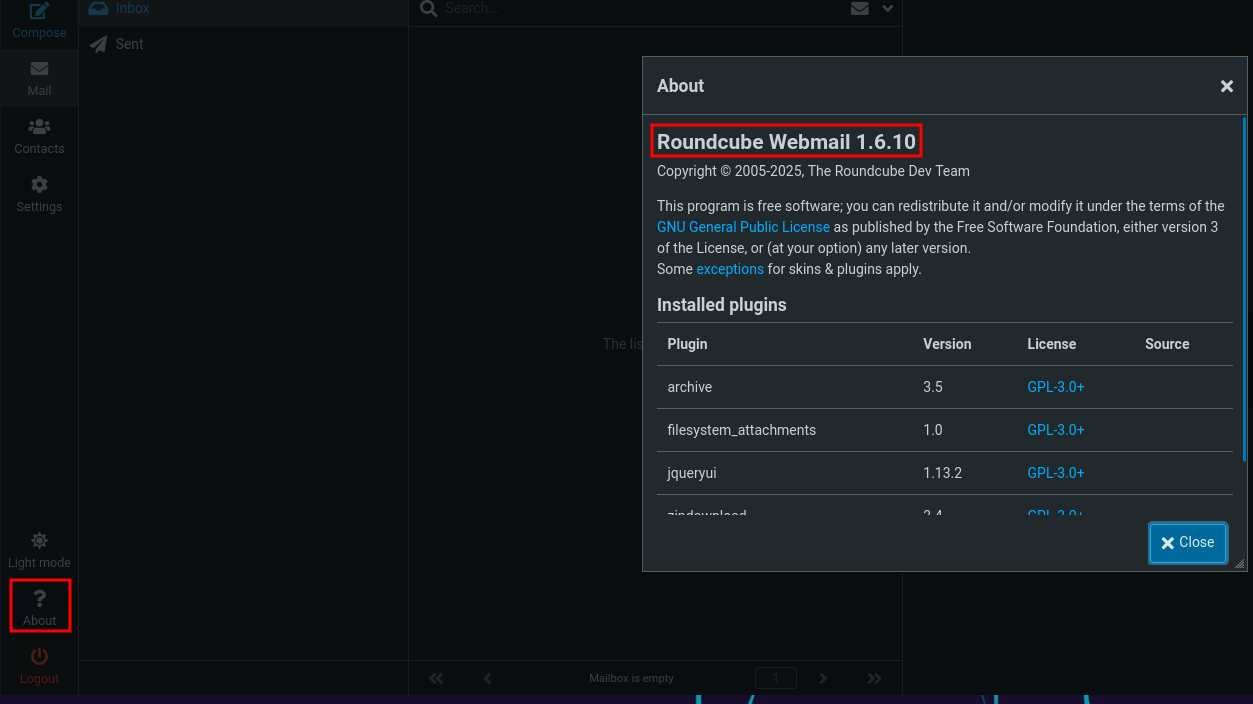The image size is (1253, 704).
Task: Open filesystem_attachments GPL-3.0+ license link
Action: (x=1056, y=430)
